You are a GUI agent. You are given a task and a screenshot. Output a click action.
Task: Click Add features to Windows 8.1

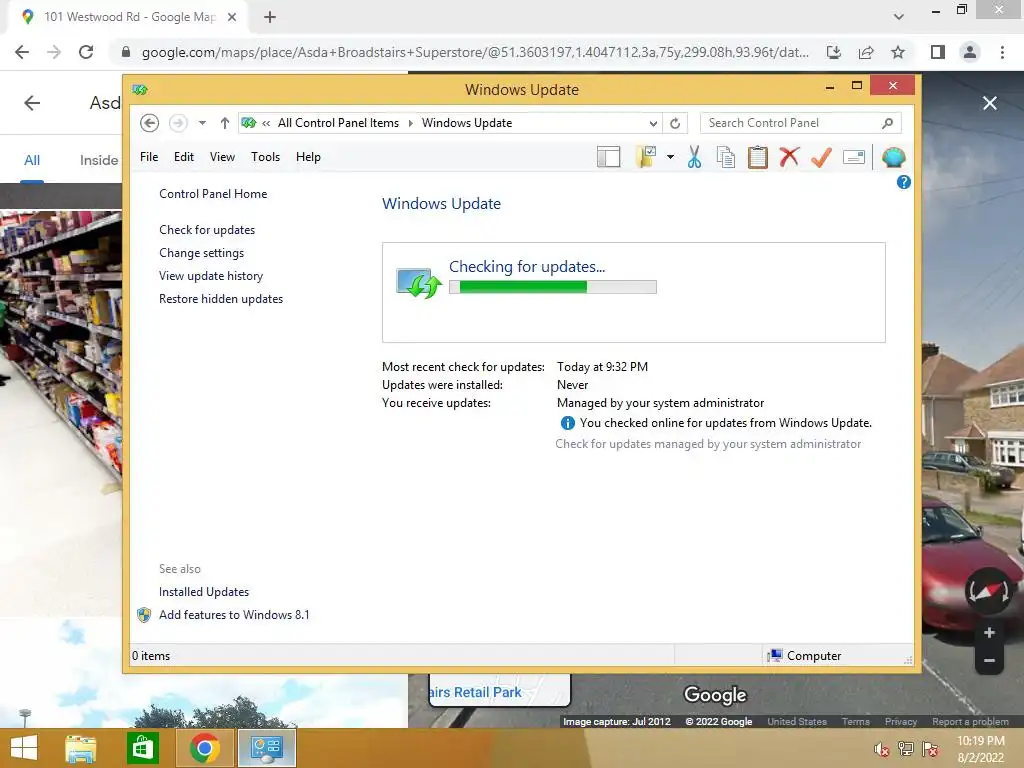pos(234,615)
